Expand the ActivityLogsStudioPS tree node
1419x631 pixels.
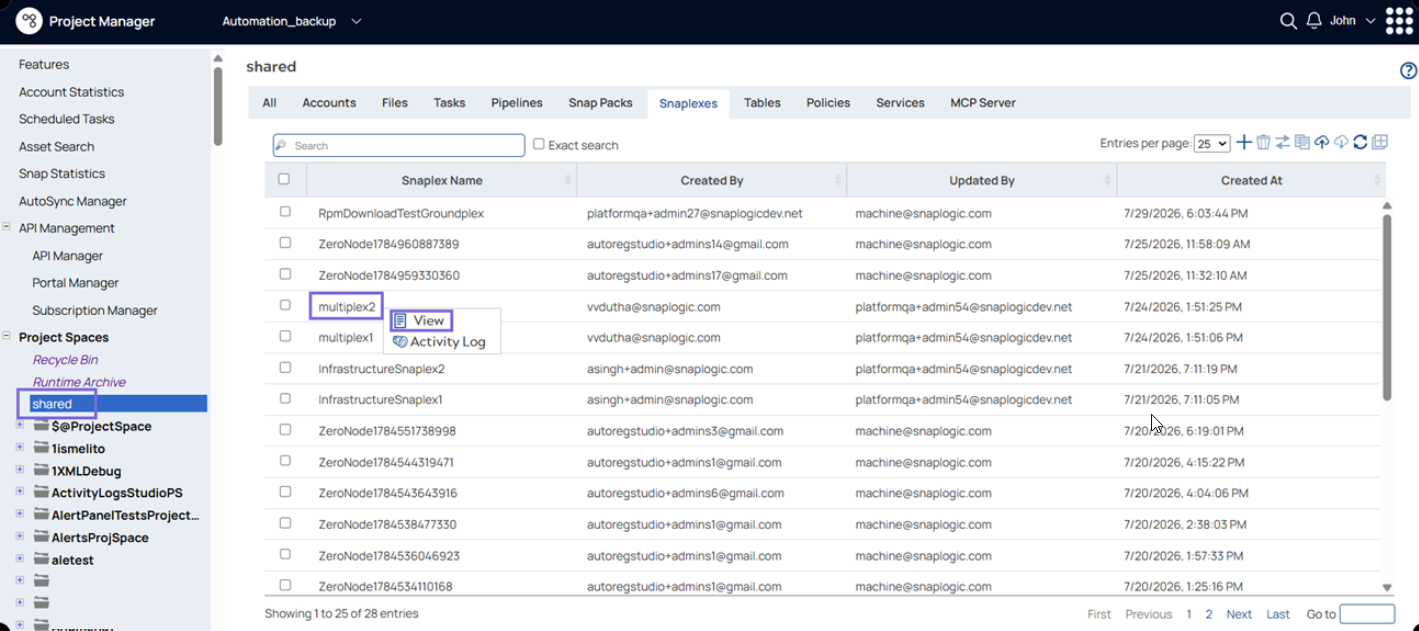[20, 492]
